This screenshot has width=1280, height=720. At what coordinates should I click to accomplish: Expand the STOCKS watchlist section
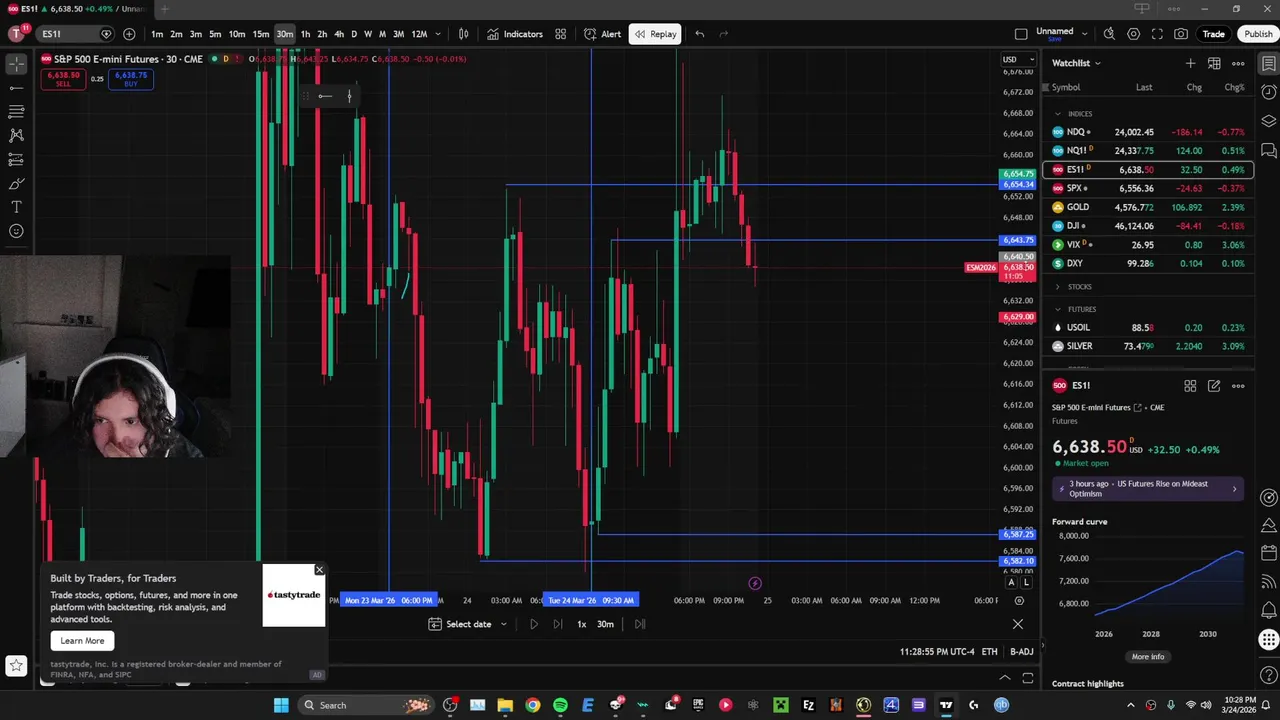click(1057, 287)
